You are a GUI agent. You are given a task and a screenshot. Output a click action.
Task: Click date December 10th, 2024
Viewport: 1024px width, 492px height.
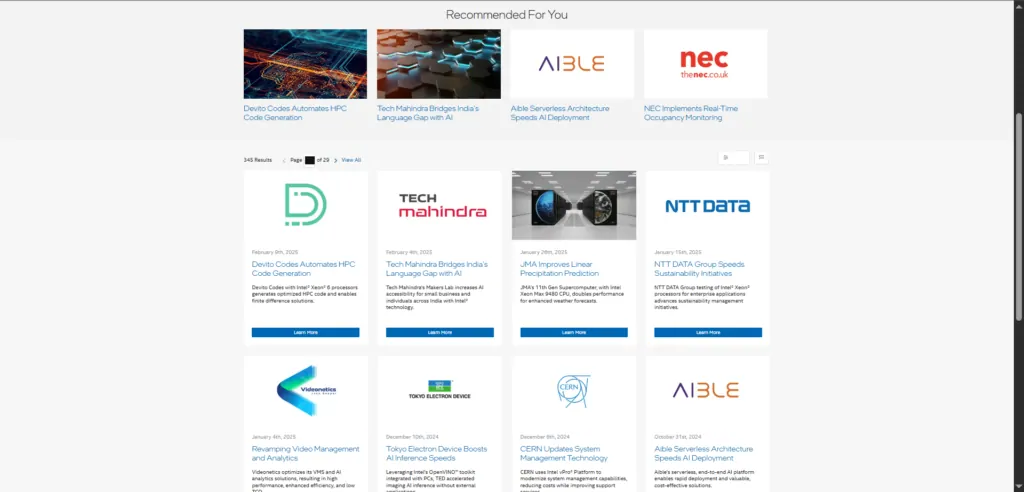411,436
